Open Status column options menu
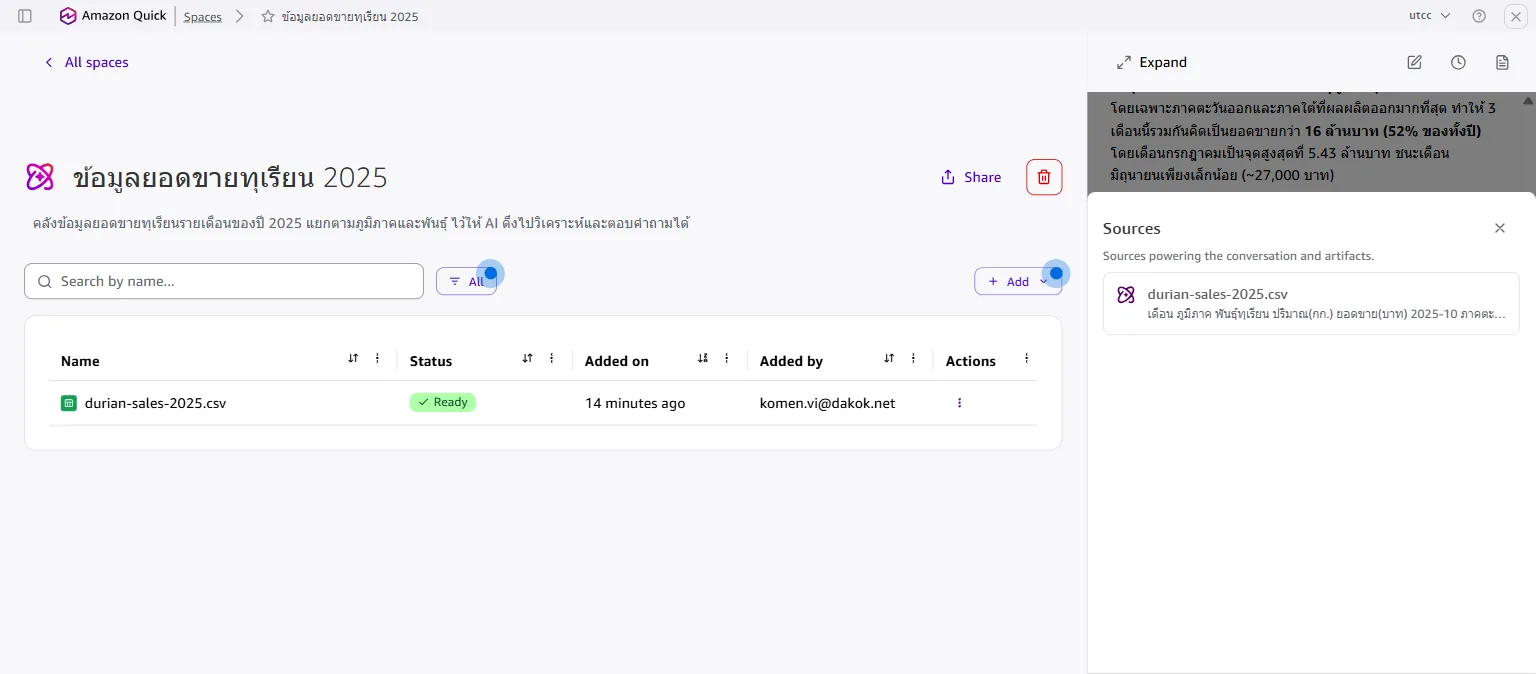The image size is (1536, 674). (551, 358)
